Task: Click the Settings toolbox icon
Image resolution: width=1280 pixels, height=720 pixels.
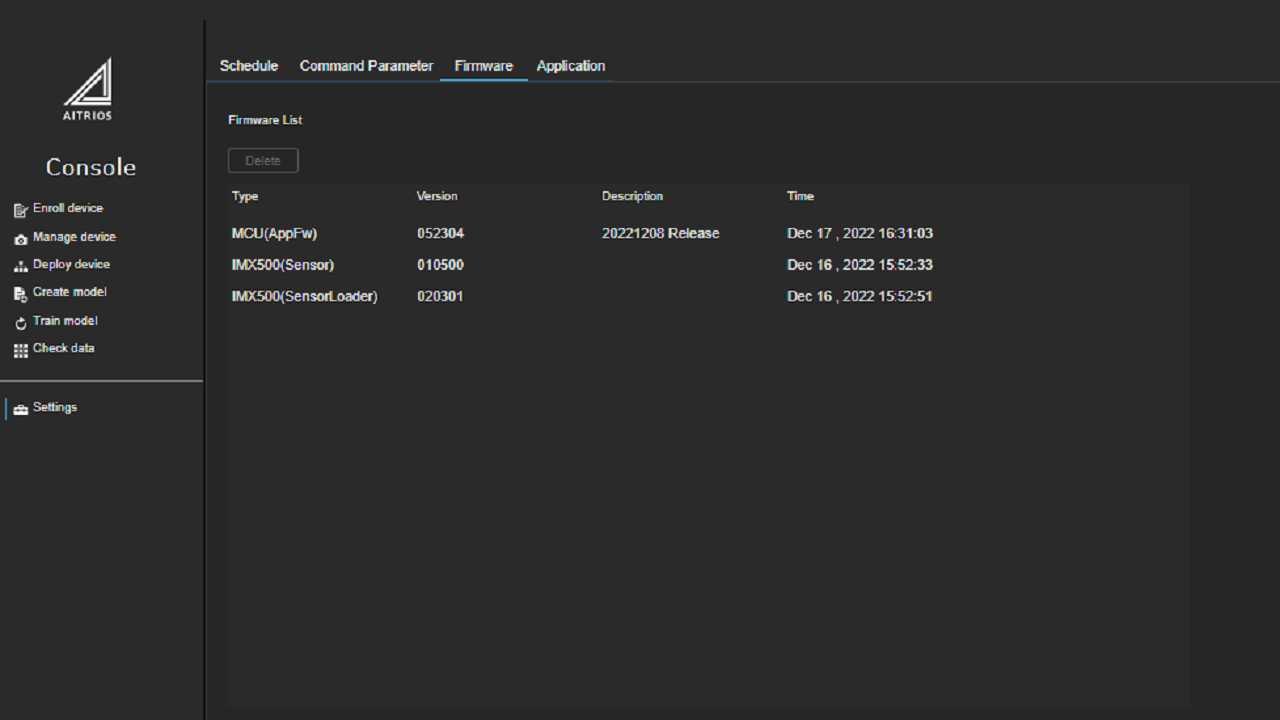Action: tap(21, 409)
